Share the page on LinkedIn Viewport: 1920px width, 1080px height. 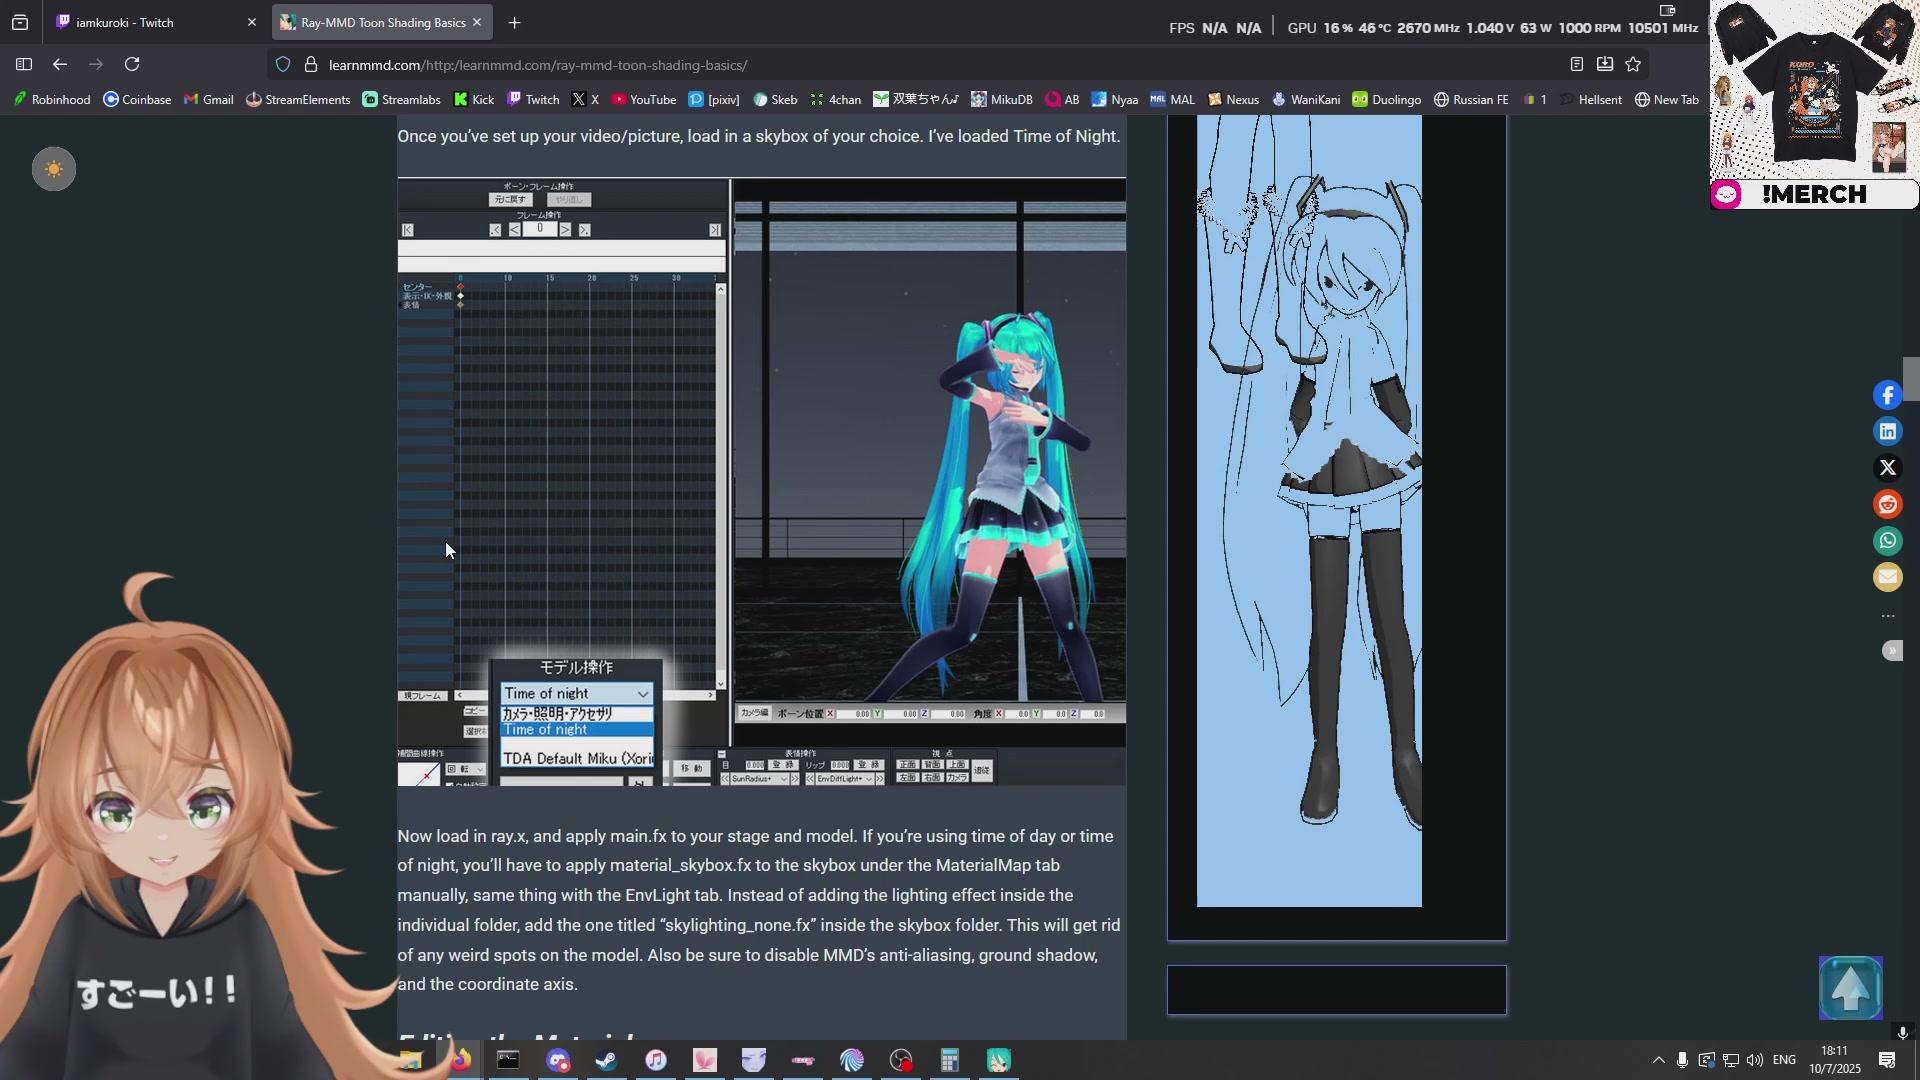1888,432
